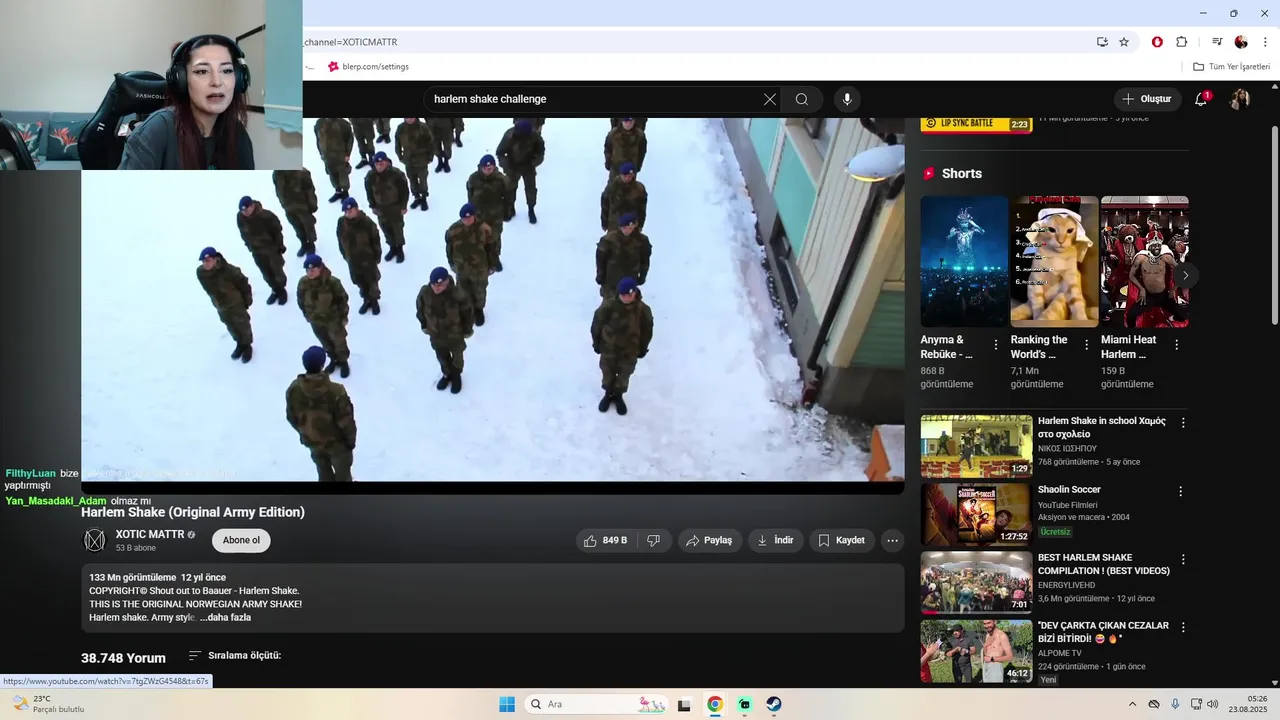Open Chrome three-dot menu

click(x=1265, y=42)
